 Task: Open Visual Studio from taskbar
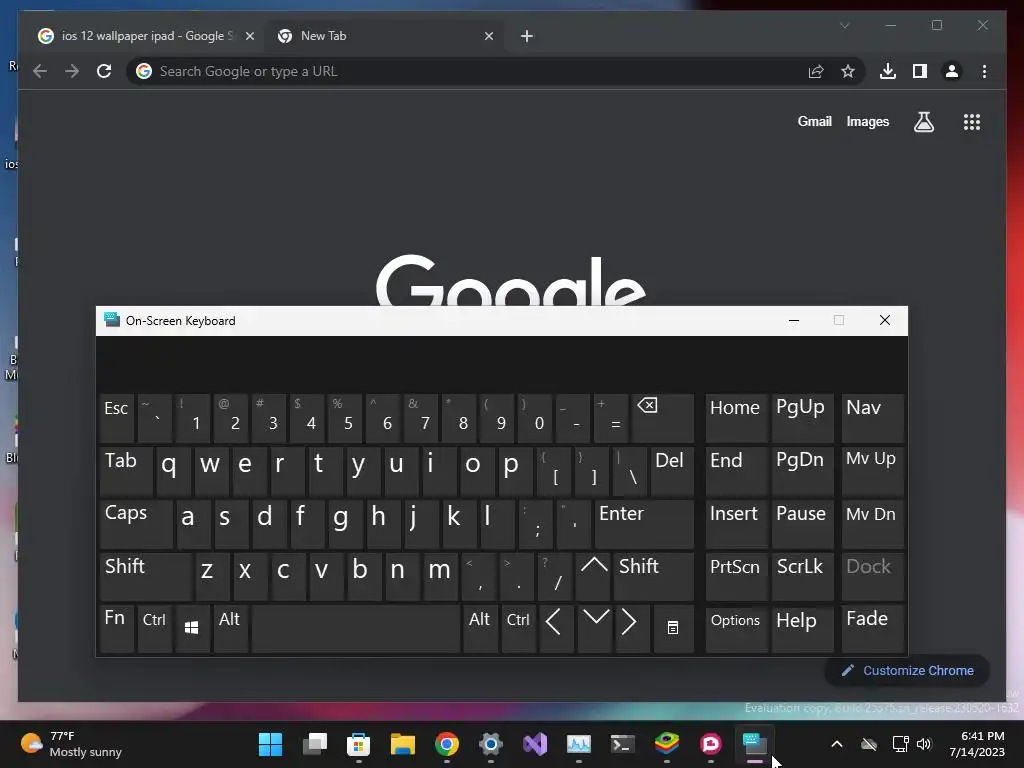pos(535,744)
